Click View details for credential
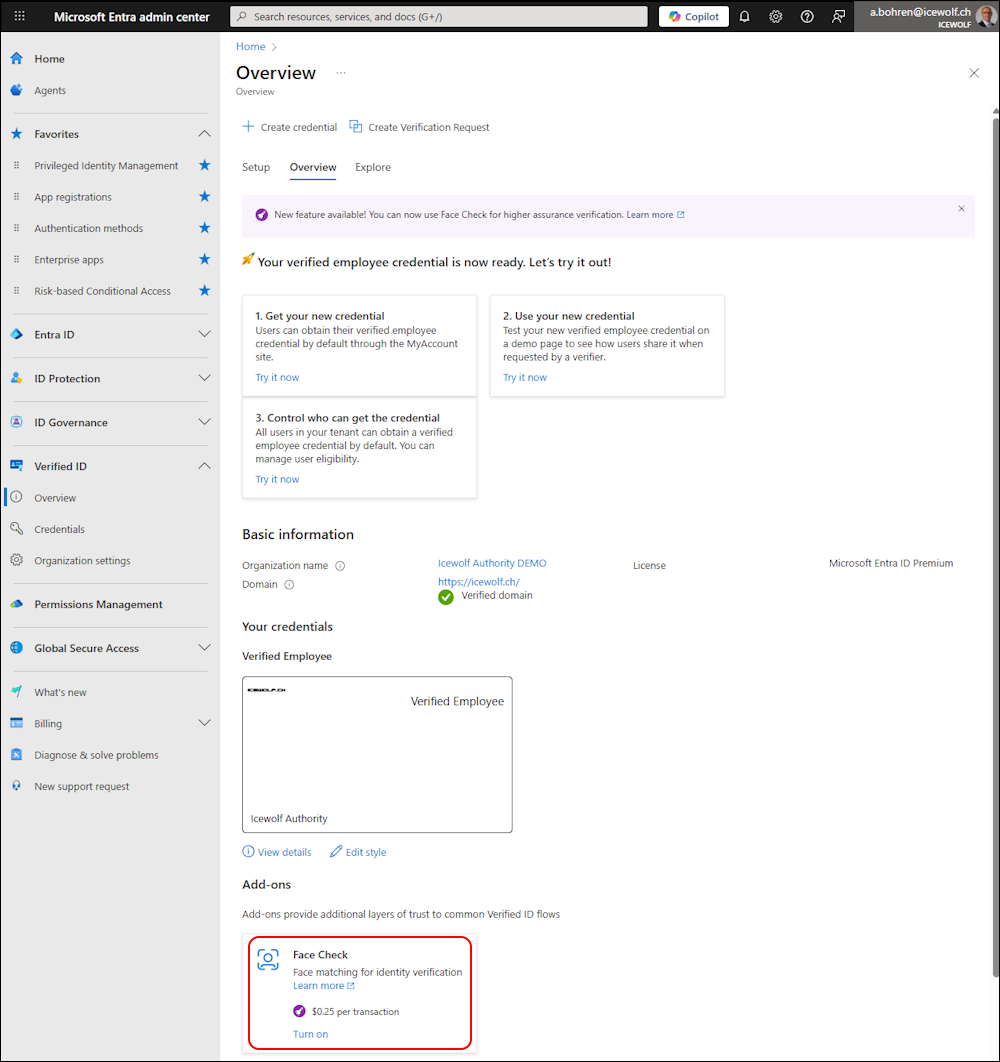This screenshot has height=1062, width=1000. pyautogui.click(x=277, y=852)
